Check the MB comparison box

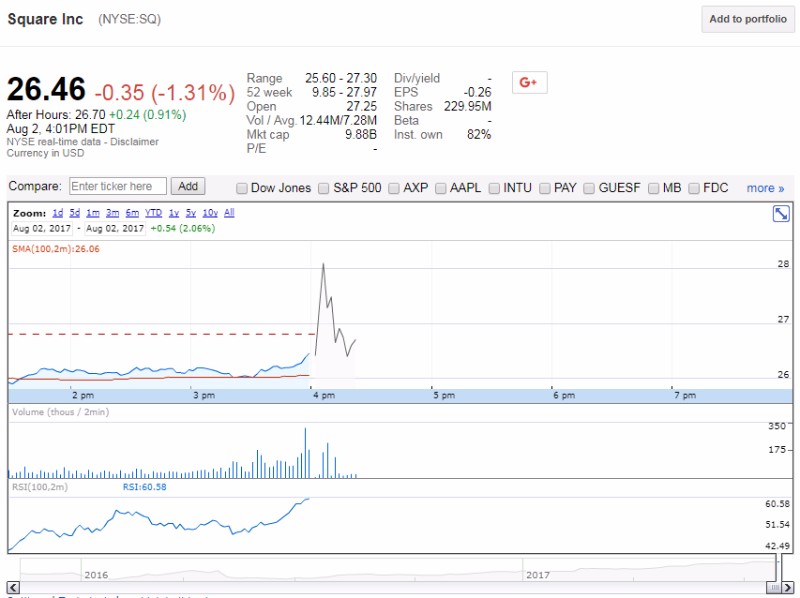click(653, 188)
